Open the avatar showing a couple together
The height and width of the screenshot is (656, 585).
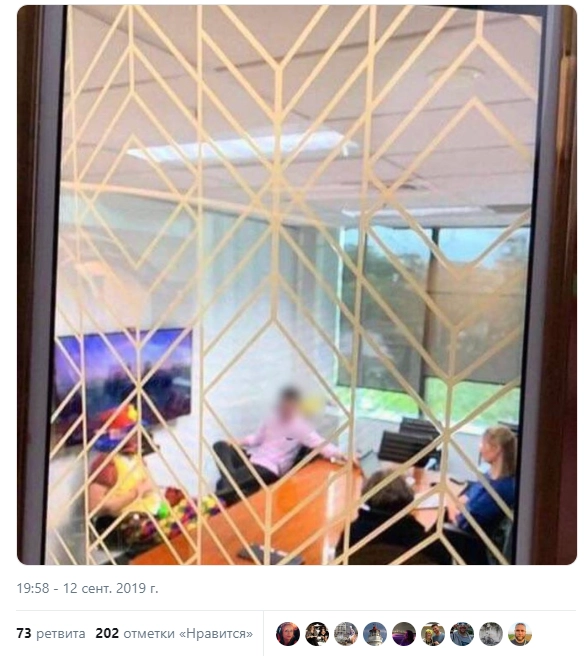(433, 634)
